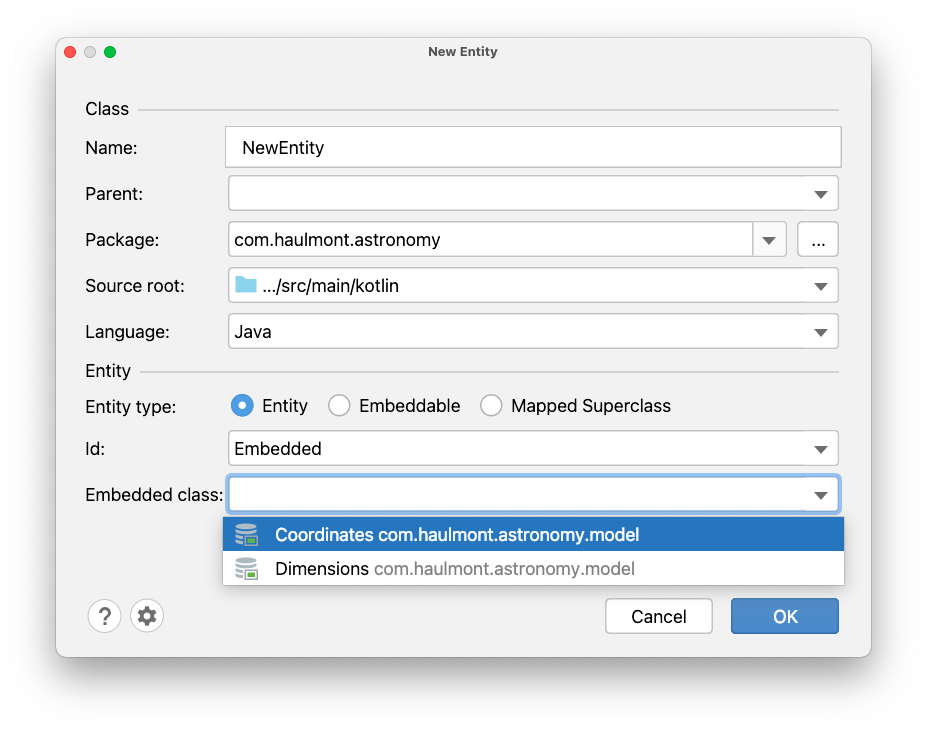Screen dimensions: 927x731
Task: Select Dimensions from the suggestion list
Action: tap(450, 568)
